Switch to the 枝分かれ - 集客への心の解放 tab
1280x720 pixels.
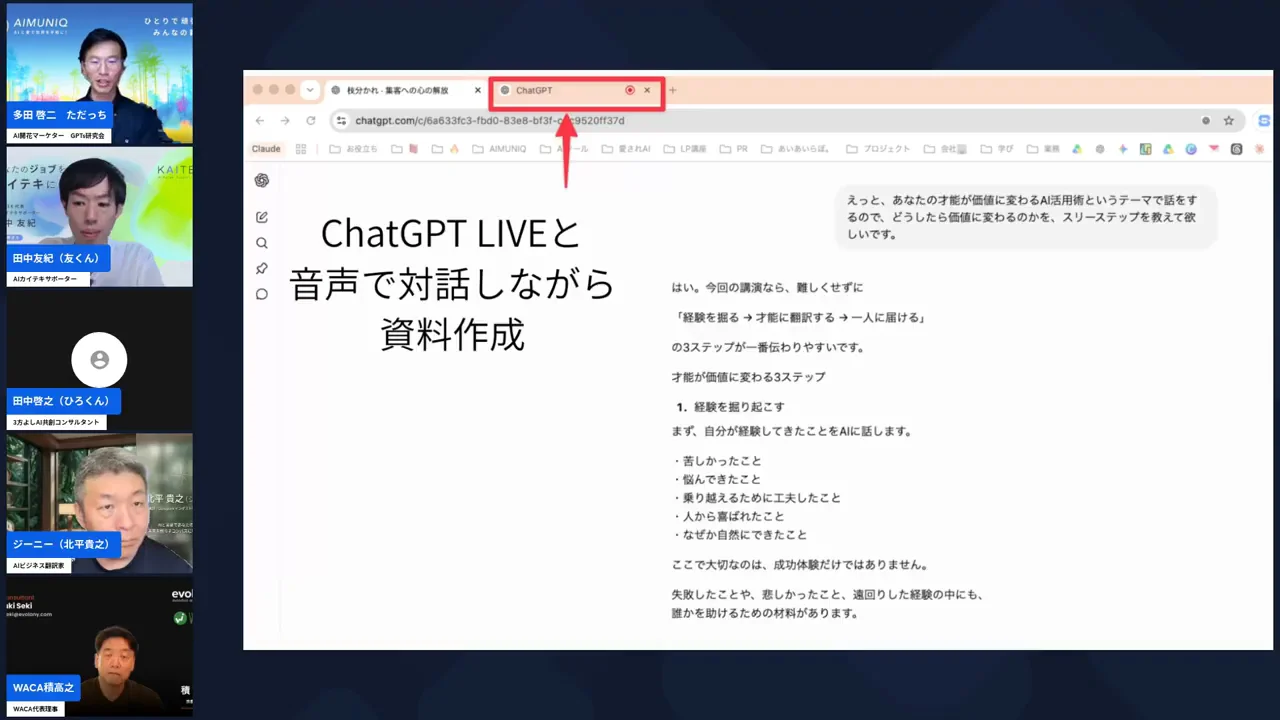(405, 90)
